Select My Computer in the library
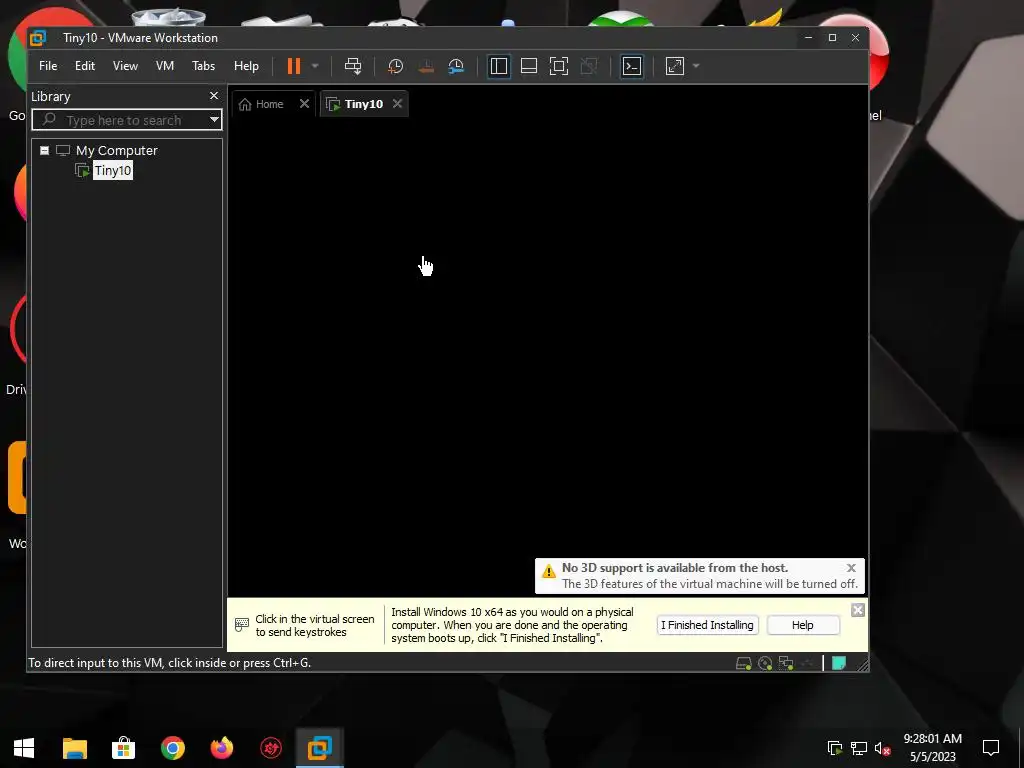This screenshot has width=1024, height=768. click(116, 150)
